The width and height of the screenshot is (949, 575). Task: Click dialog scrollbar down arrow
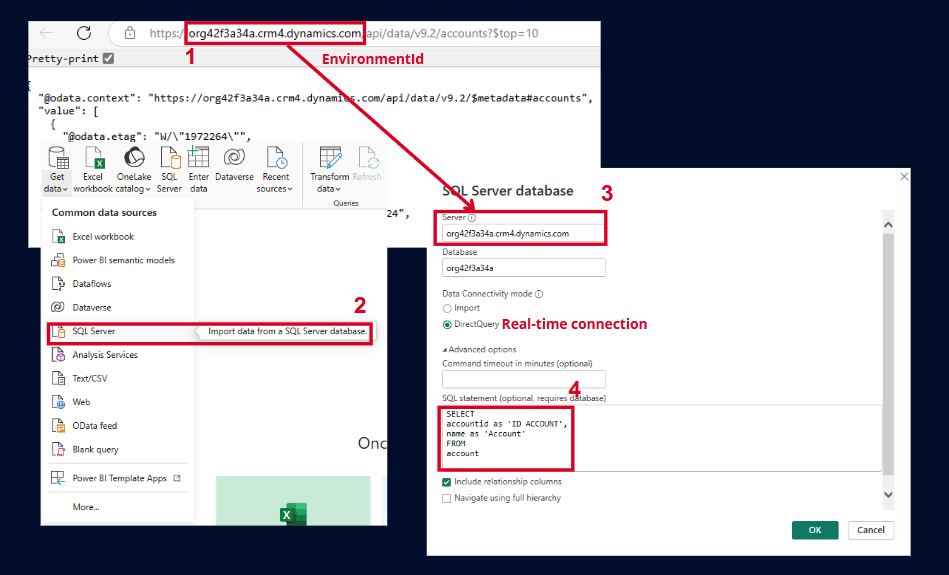tap(888, 494)
